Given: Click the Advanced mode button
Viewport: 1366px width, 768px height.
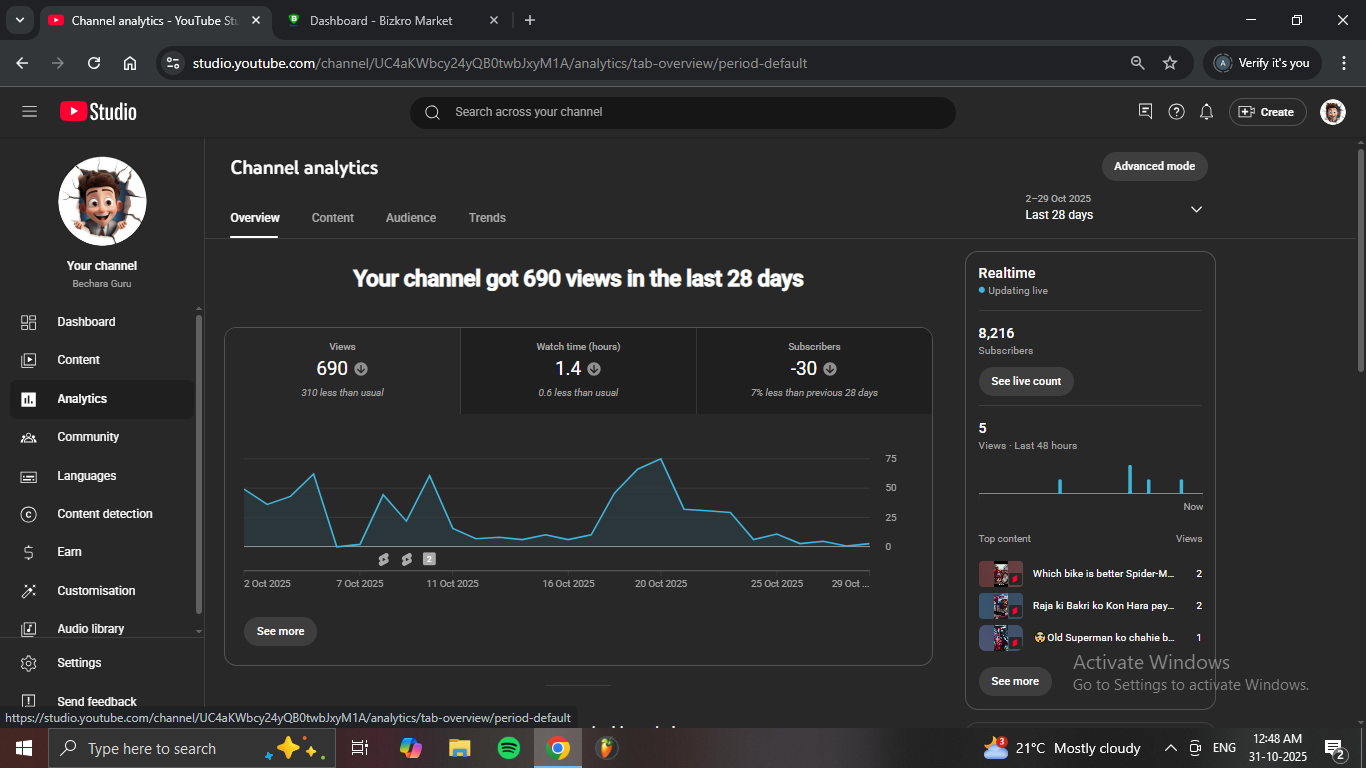Looking at the screenshot, I should pyautogui.click(x=1154, y=166).
